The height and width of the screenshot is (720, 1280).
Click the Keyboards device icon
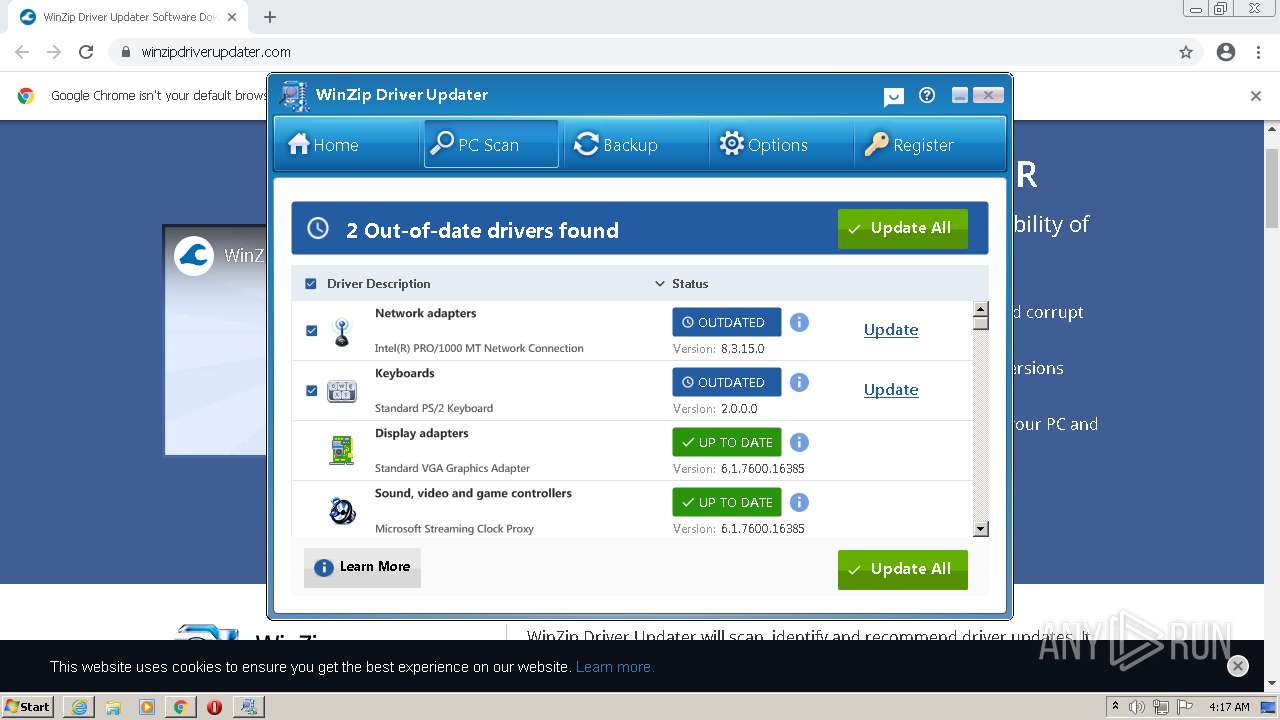pos(342,391)
